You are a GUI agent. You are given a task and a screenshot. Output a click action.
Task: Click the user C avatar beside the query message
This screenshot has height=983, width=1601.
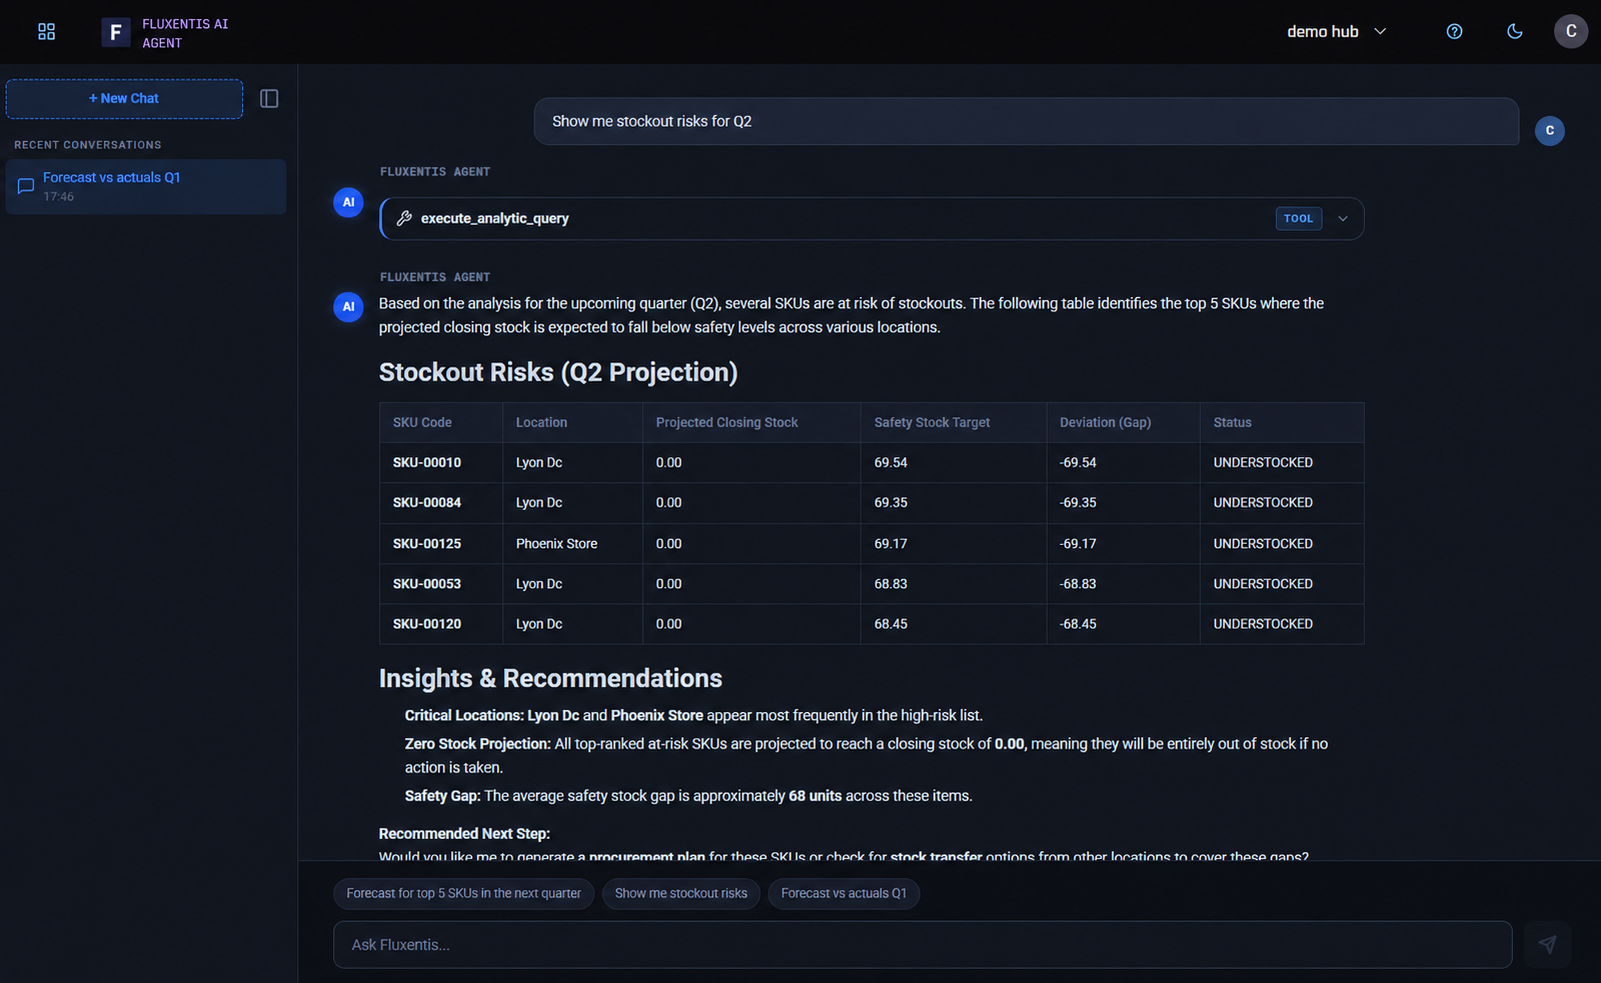tap(1549, 130)
